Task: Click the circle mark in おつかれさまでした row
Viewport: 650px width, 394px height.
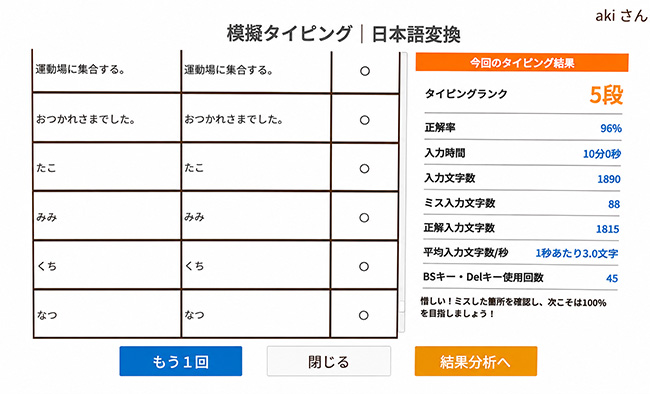Action: point(365,120)
